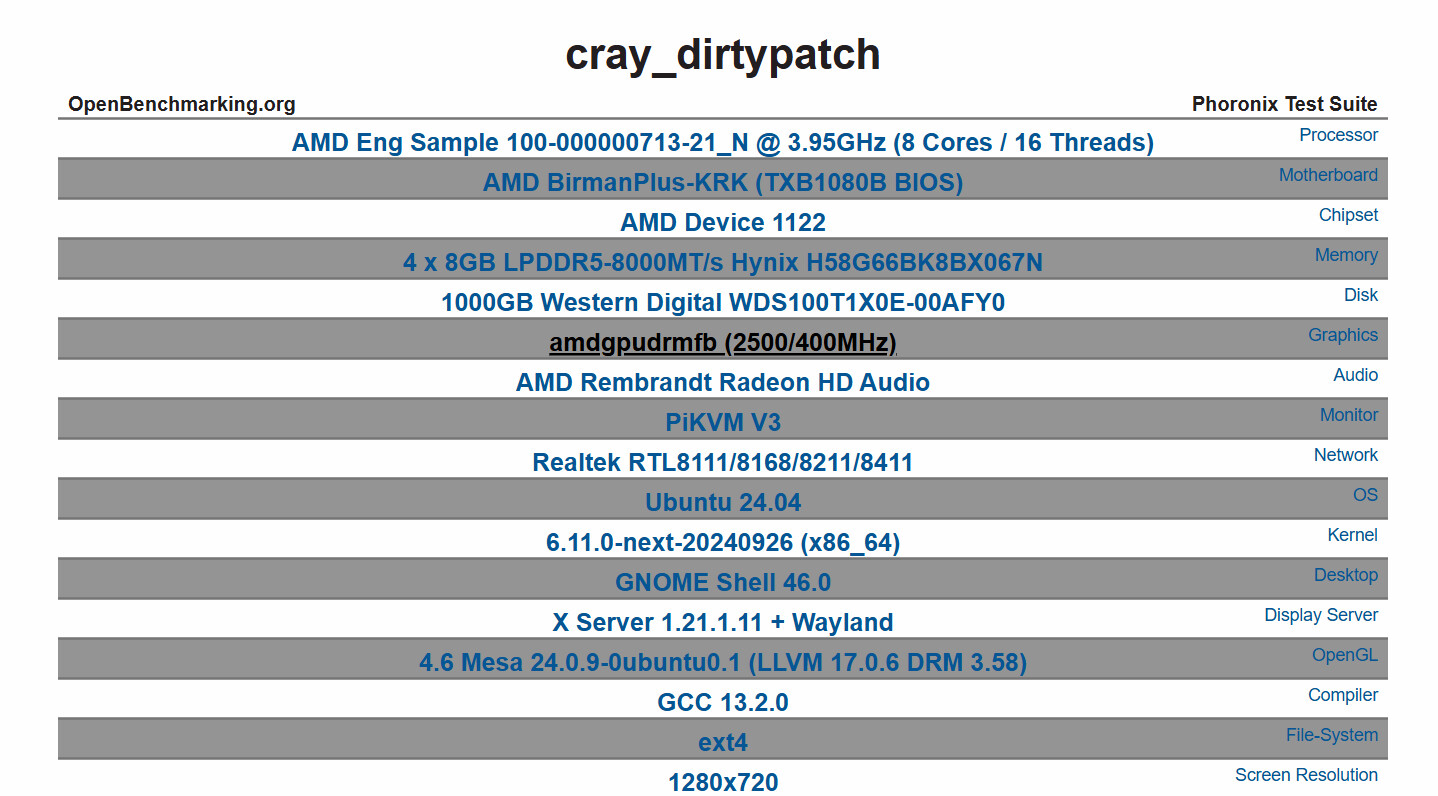Screen dimensions: 1438x796
Task: Click AMD Rembrandt Radeon HD Audio
Action: tap(723, 383)
